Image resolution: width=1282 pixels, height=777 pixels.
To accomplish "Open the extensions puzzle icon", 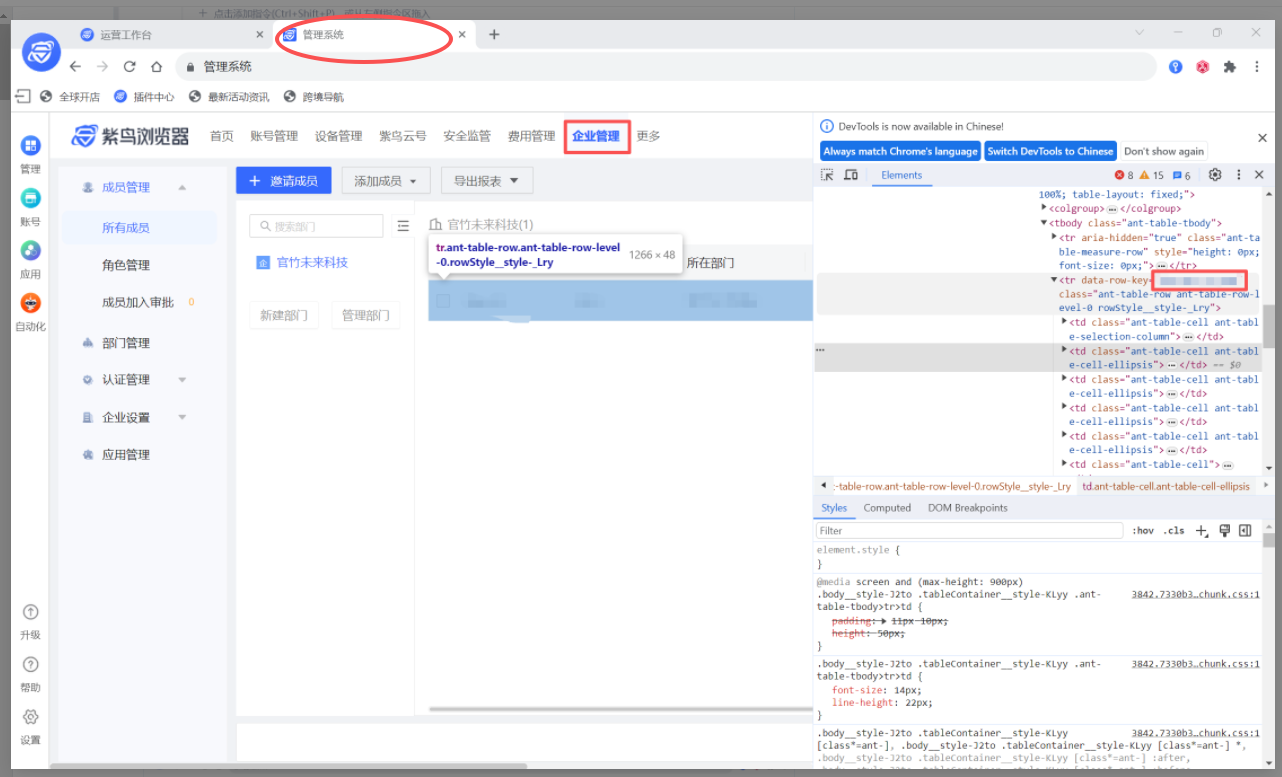I will tap(1230, 67).
